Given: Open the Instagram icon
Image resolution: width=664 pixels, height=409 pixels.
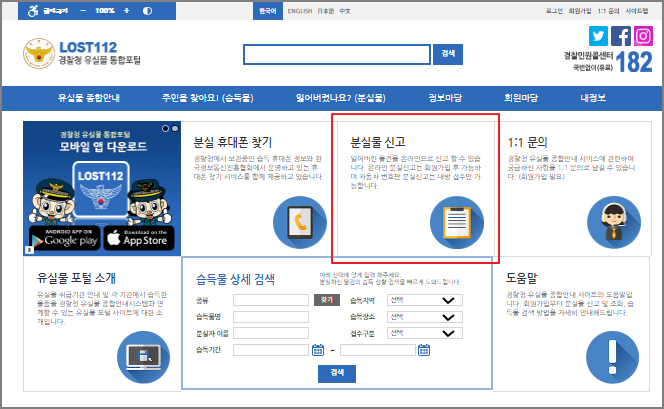Looking at the screenshot, I should click(x=643, y=36).
